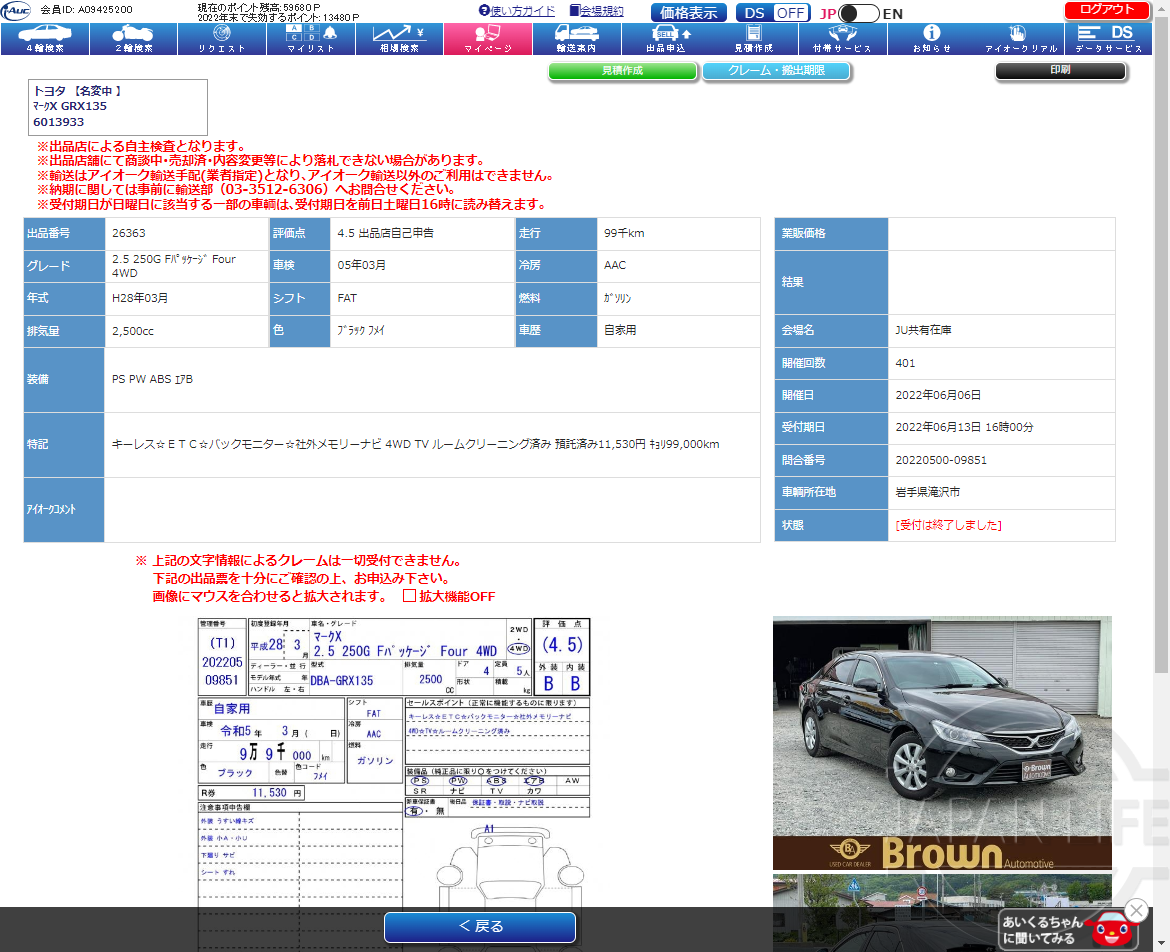Switch to the リクエスト tab

[x=221, y=38]
